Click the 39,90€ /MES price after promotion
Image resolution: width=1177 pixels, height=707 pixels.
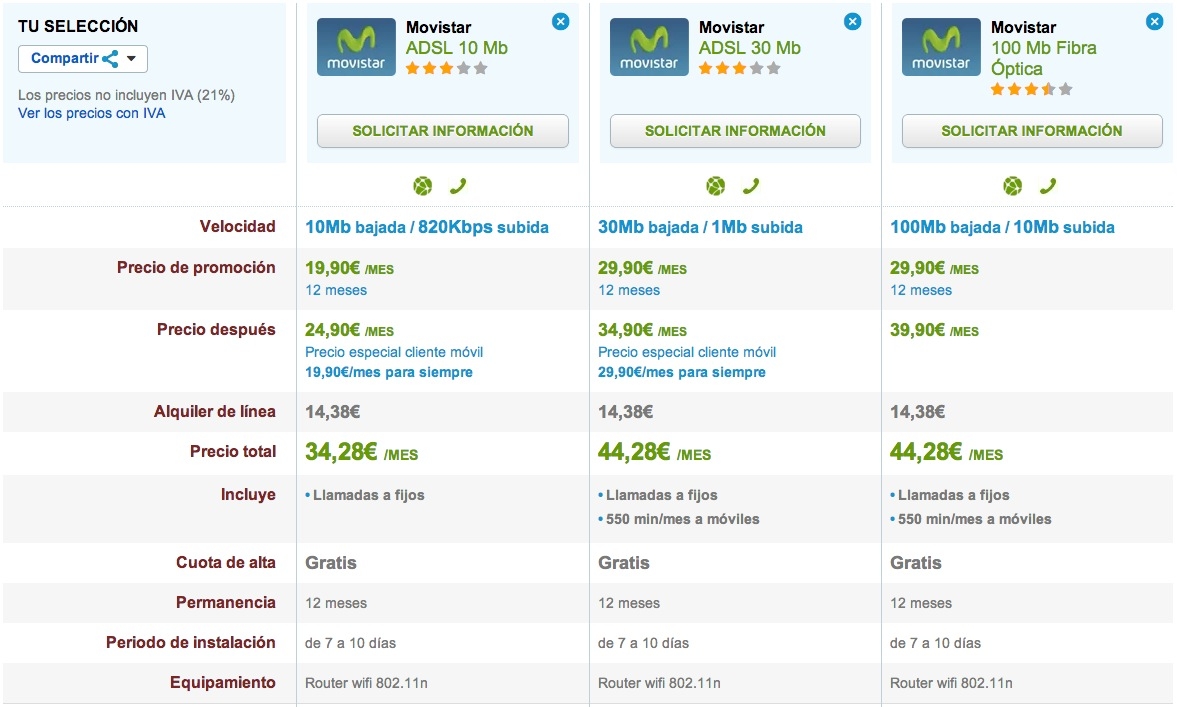[x=934, y=330]
